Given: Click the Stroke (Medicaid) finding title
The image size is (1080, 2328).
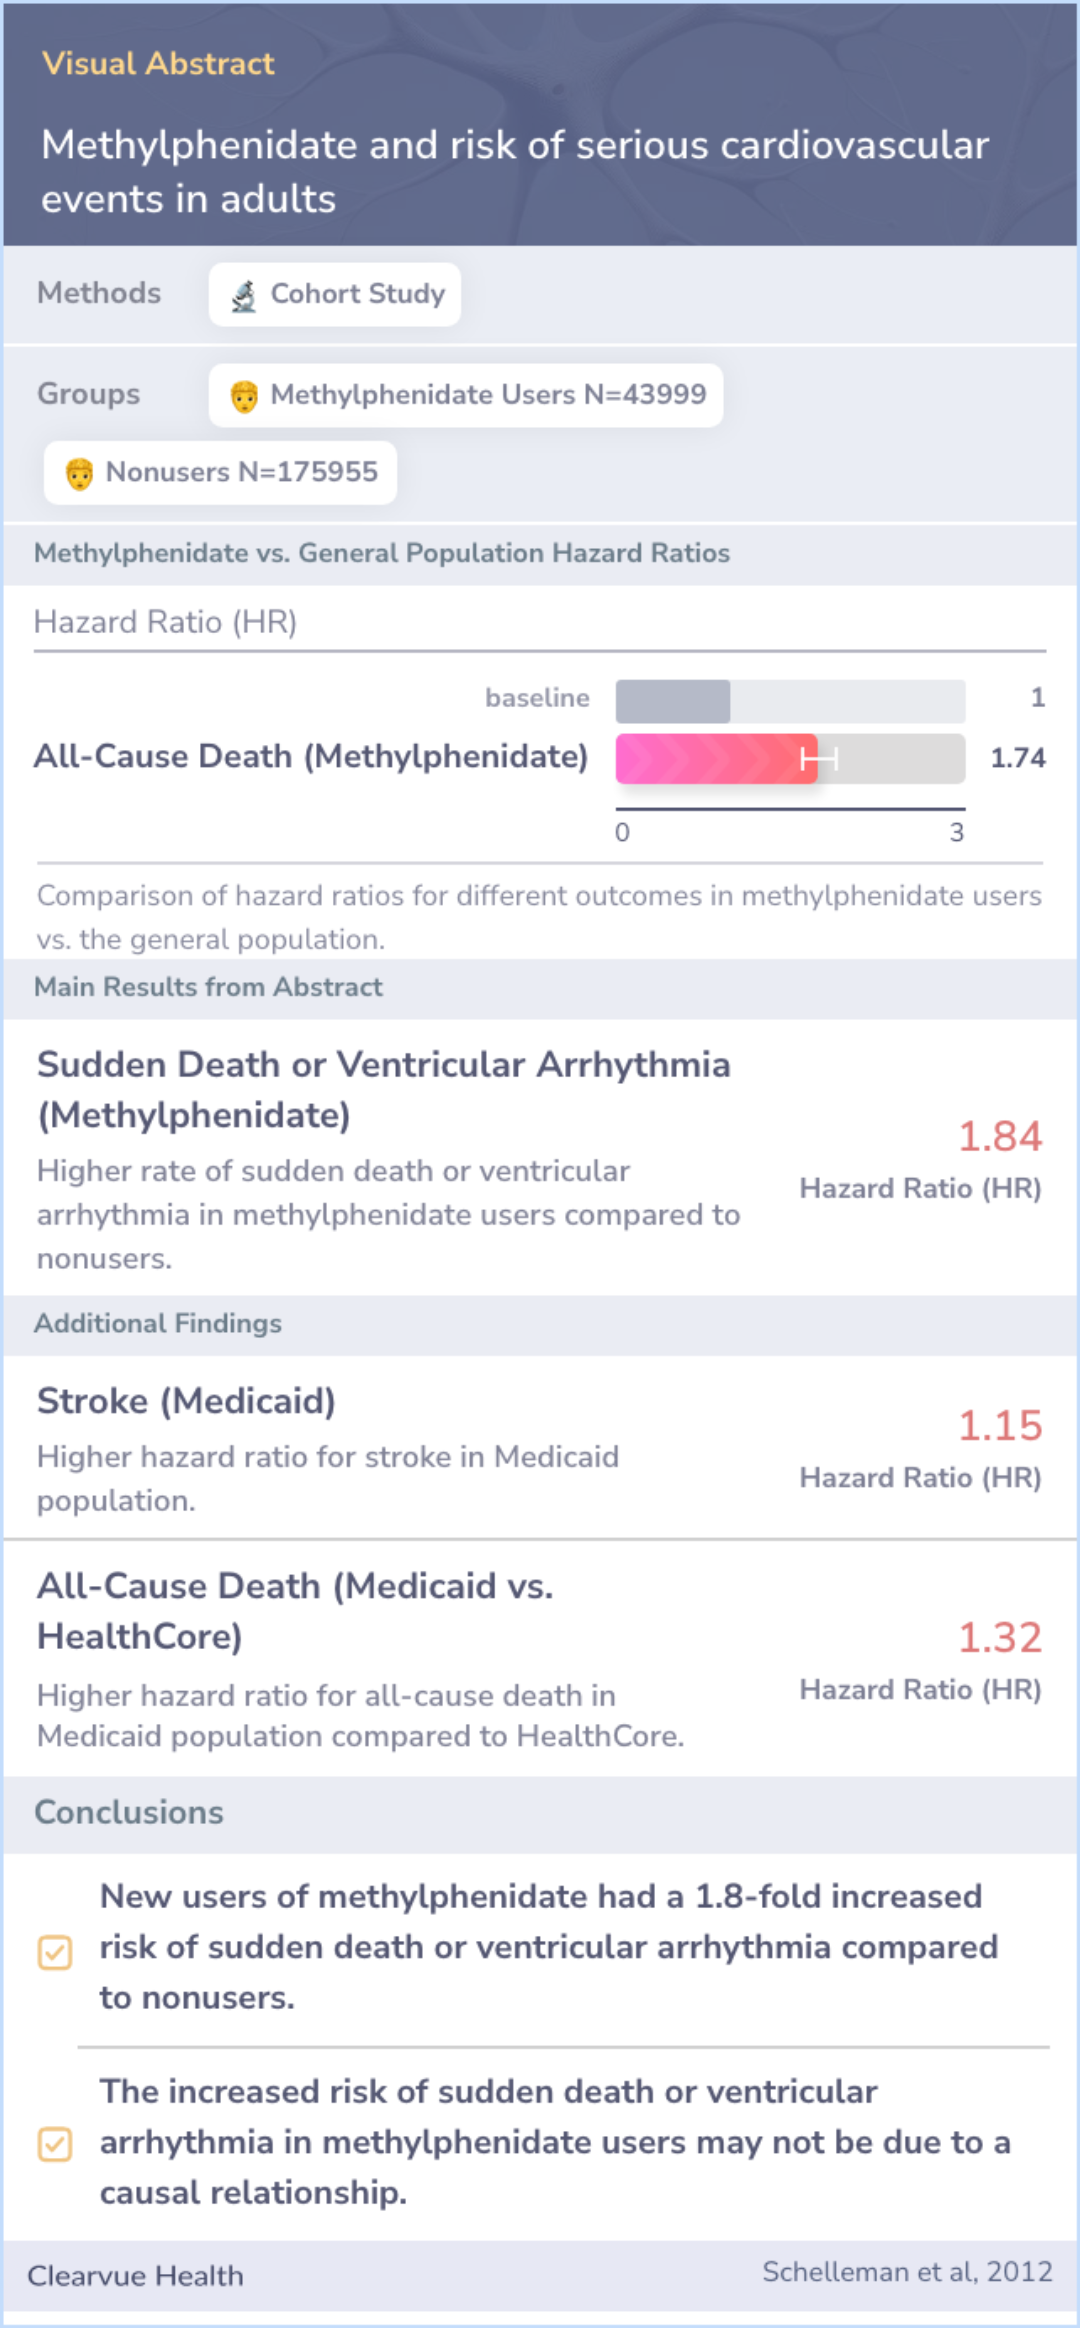Looking at the screenshot, I should tap(186, 1401).
